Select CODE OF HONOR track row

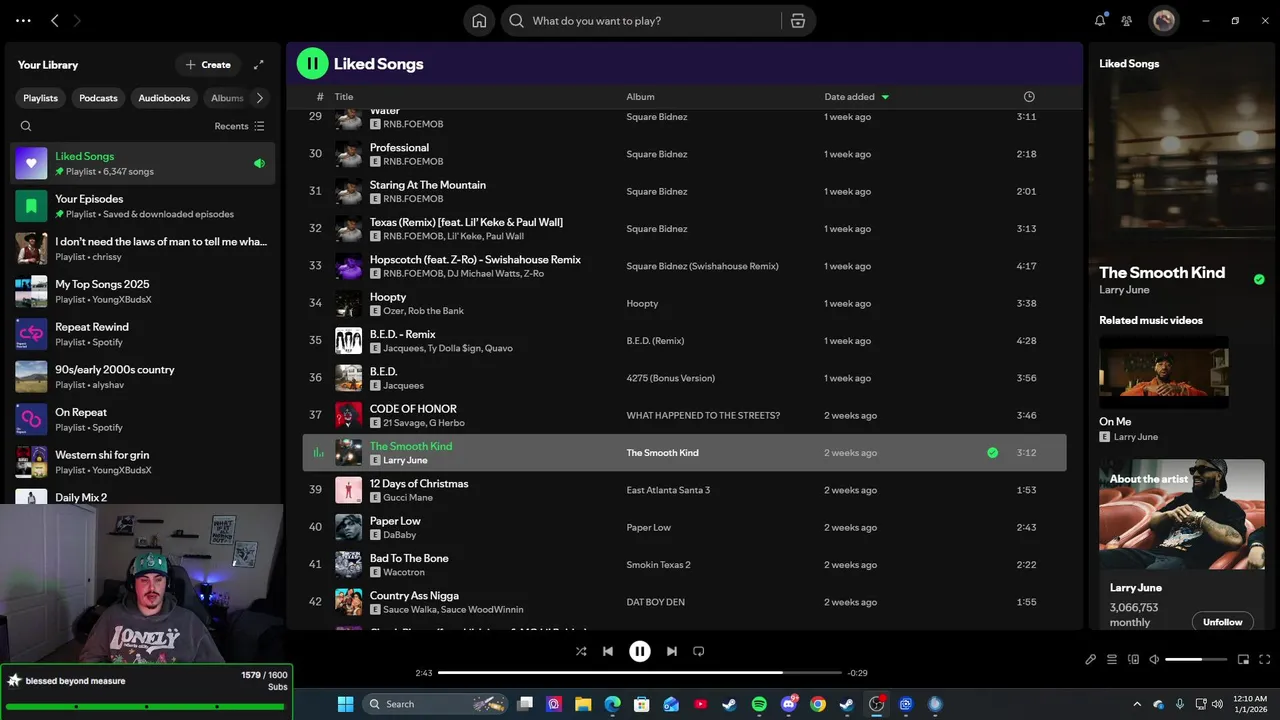point(684,415)
